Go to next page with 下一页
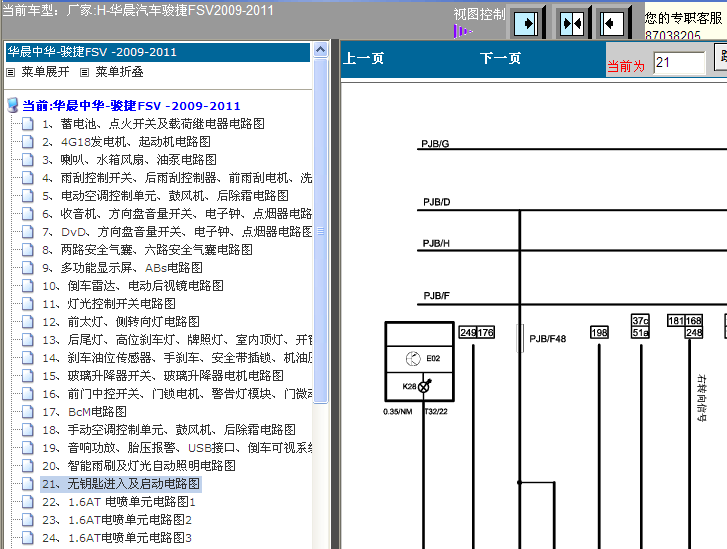 500,58
